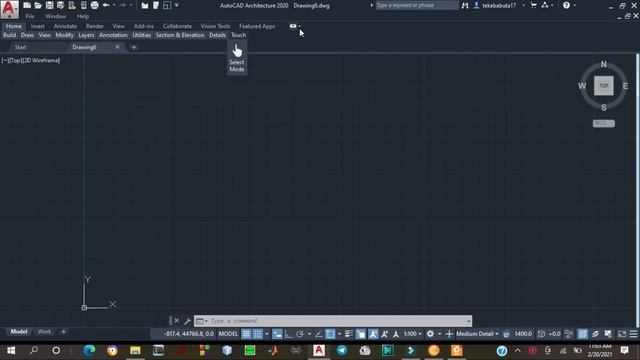Screen dimensions: 640x360
Task: Toggle the drawing grid display
Action: tap(246, 334)
